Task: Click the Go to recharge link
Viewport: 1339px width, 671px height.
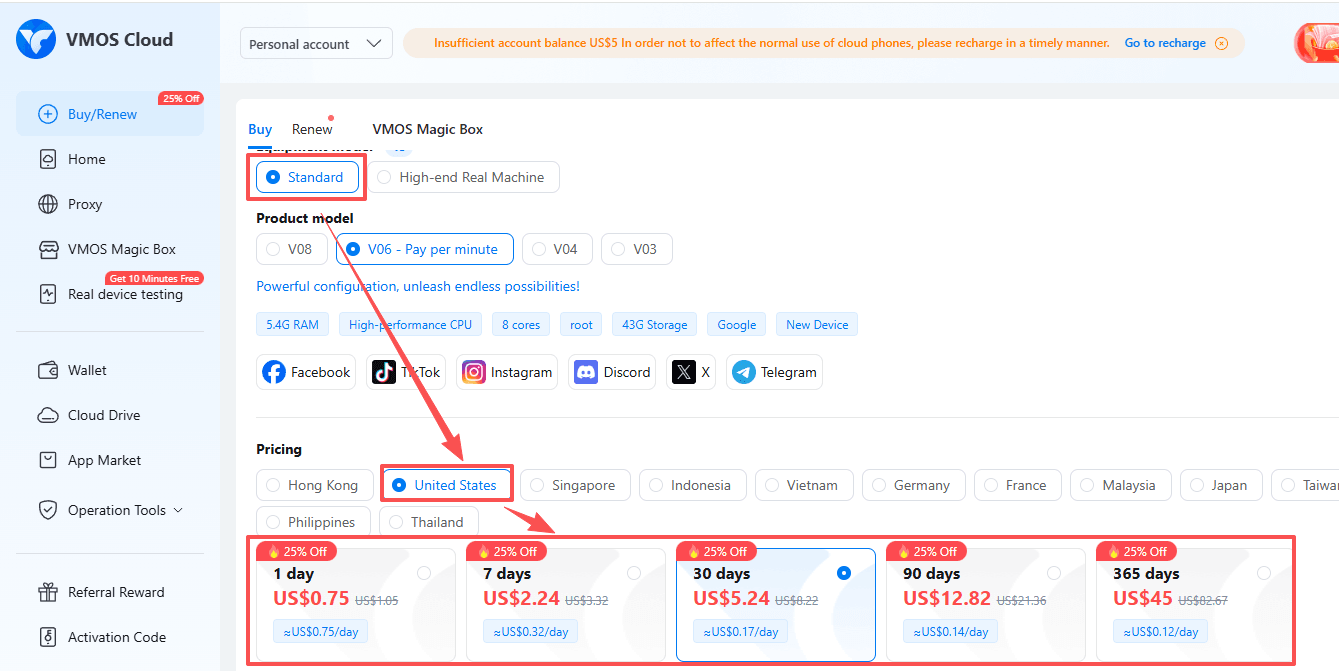Action: click(1167, 43)
